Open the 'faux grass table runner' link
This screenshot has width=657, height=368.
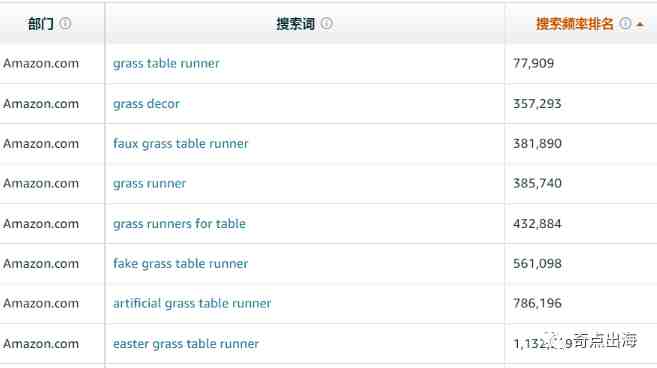pyautogui.click(x=180, y=143)
